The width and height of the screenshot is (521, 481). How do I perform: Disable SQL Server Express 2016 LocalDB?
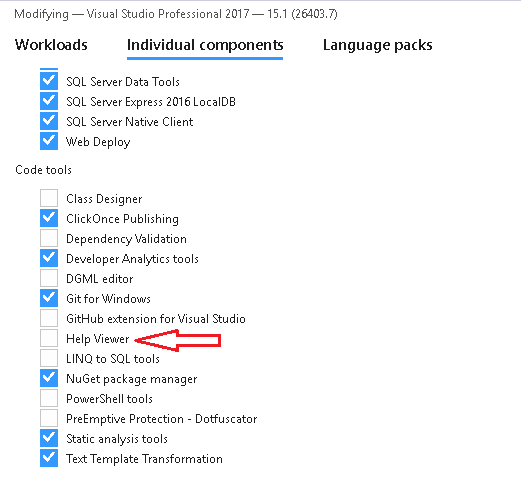49,101
